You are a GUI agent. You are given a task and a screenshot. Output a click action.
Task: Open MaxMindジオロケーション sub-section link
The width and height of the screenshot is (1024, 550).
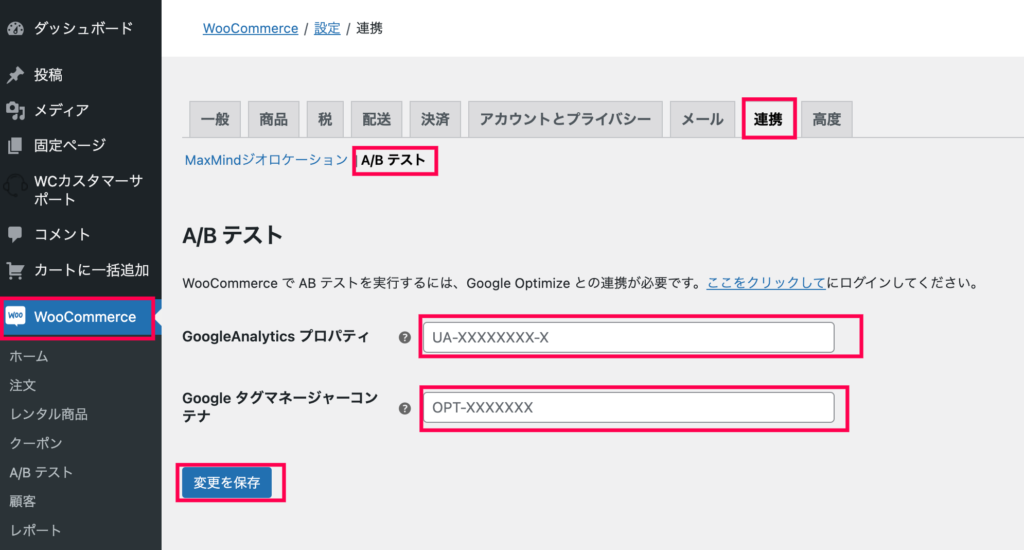(x=266, y=160)
